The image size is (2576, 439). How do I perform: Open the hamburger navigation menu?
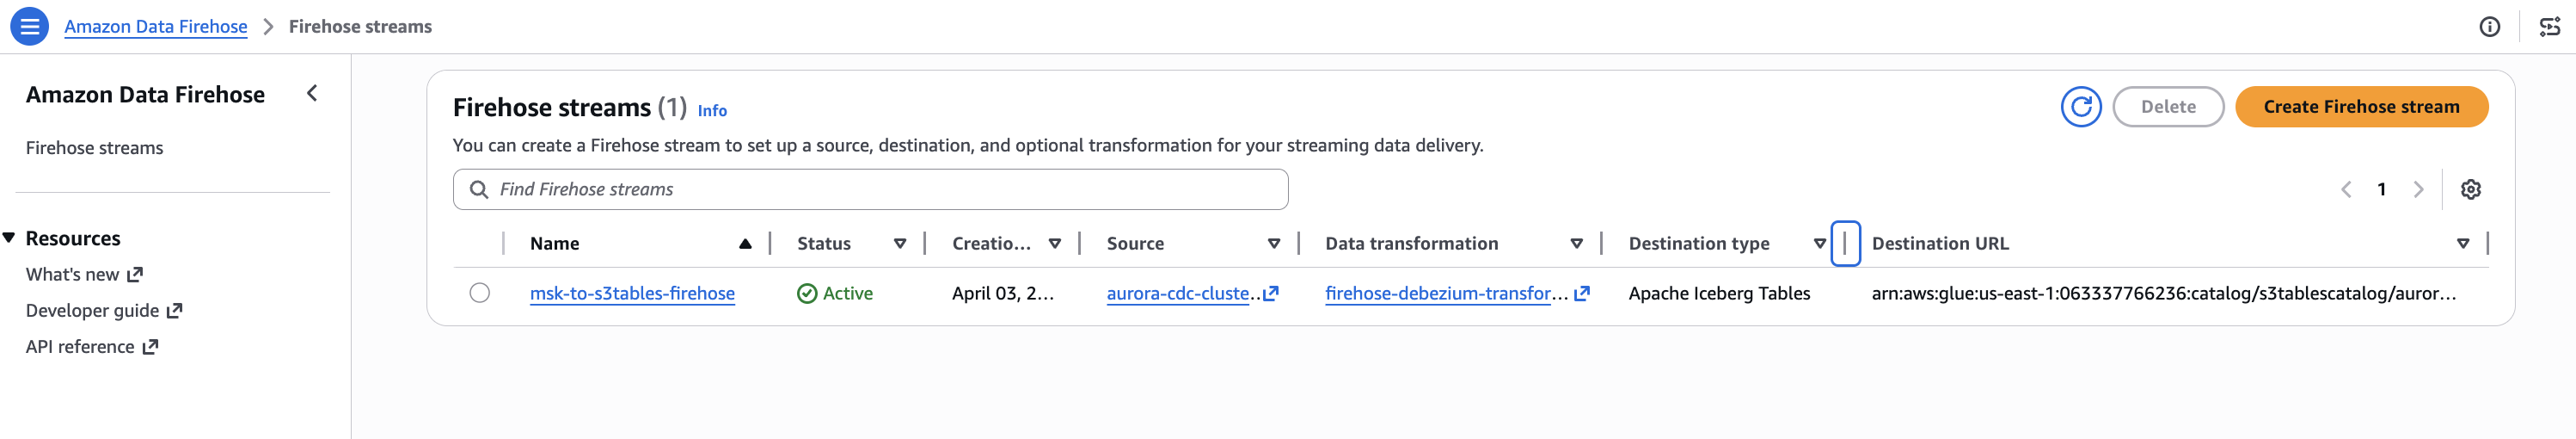coord(29,26)
